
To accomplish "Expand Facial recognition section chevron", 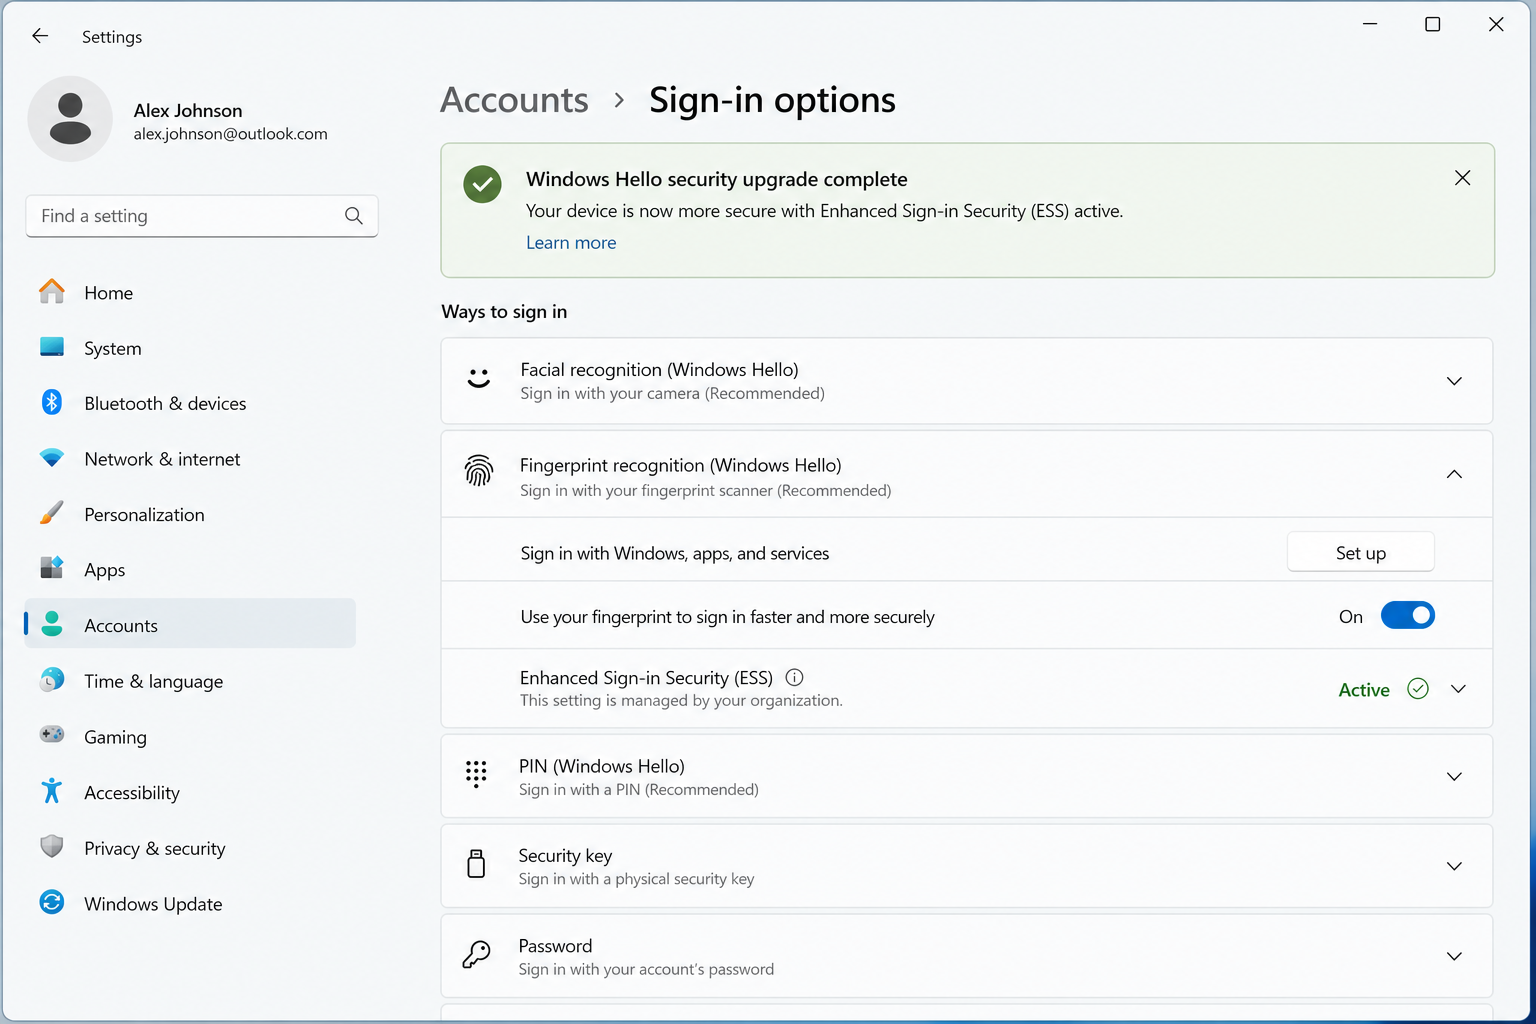I will click(1454, 381).
